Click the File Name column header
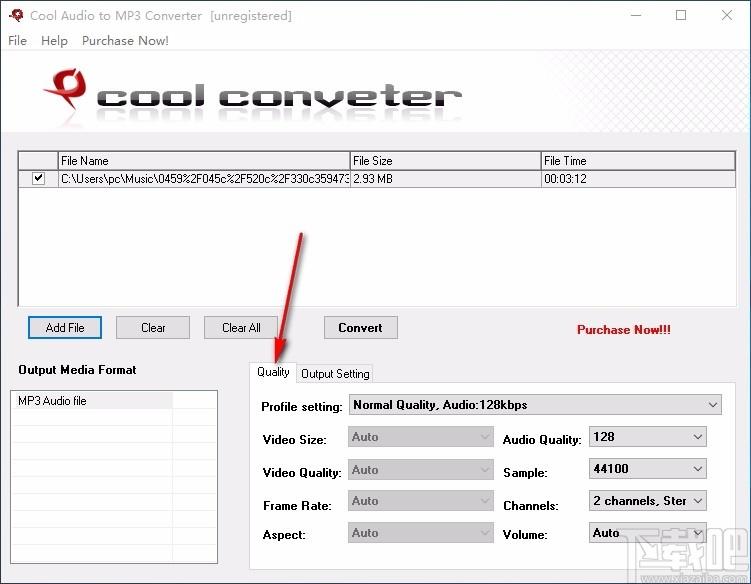 [204, 161]
